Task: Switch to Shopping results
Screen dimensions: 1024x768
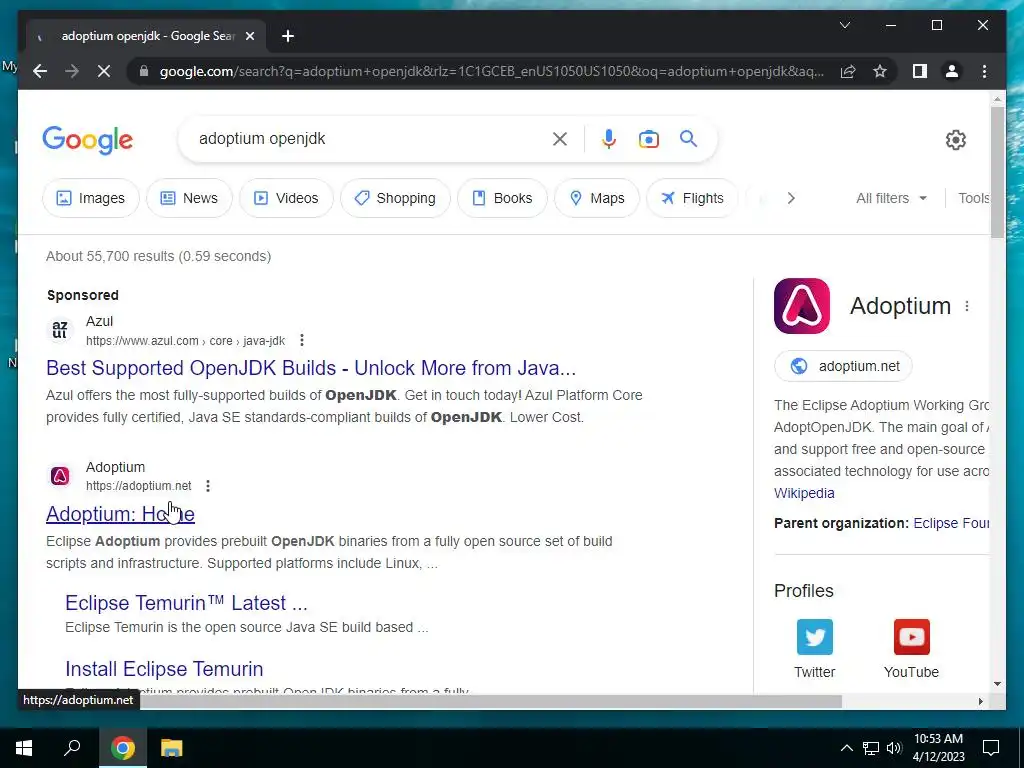Action: 395,198
